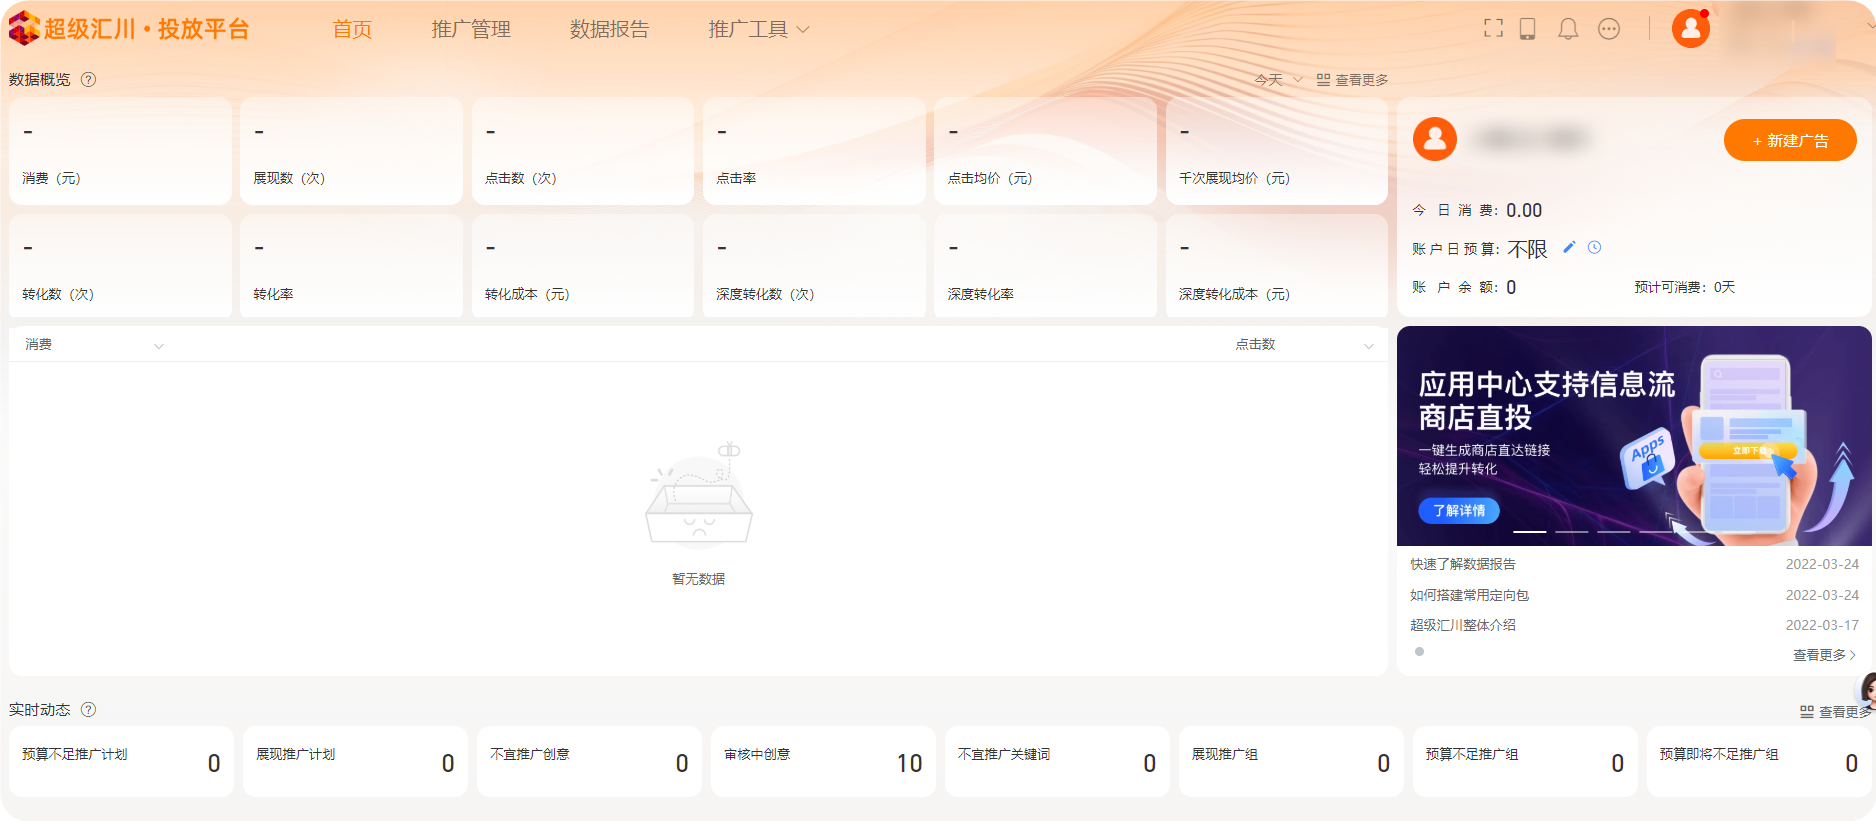This screenshot has width=1876, height=821.
Task: Click 点击数（次）data card
Action: (x=583, y=152)
